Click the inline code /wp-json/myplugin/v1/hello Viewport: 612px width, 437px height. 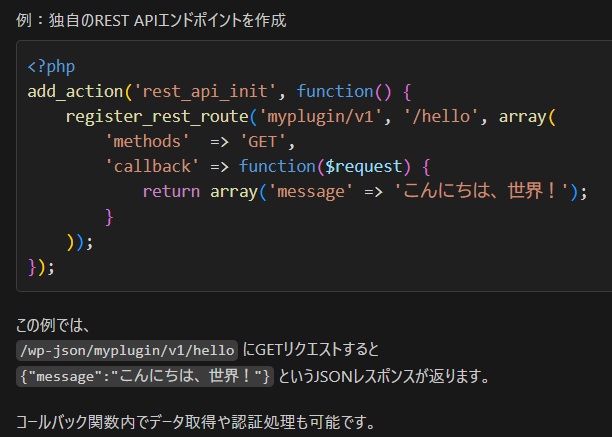pyautogui.click(x=128, y=350)
